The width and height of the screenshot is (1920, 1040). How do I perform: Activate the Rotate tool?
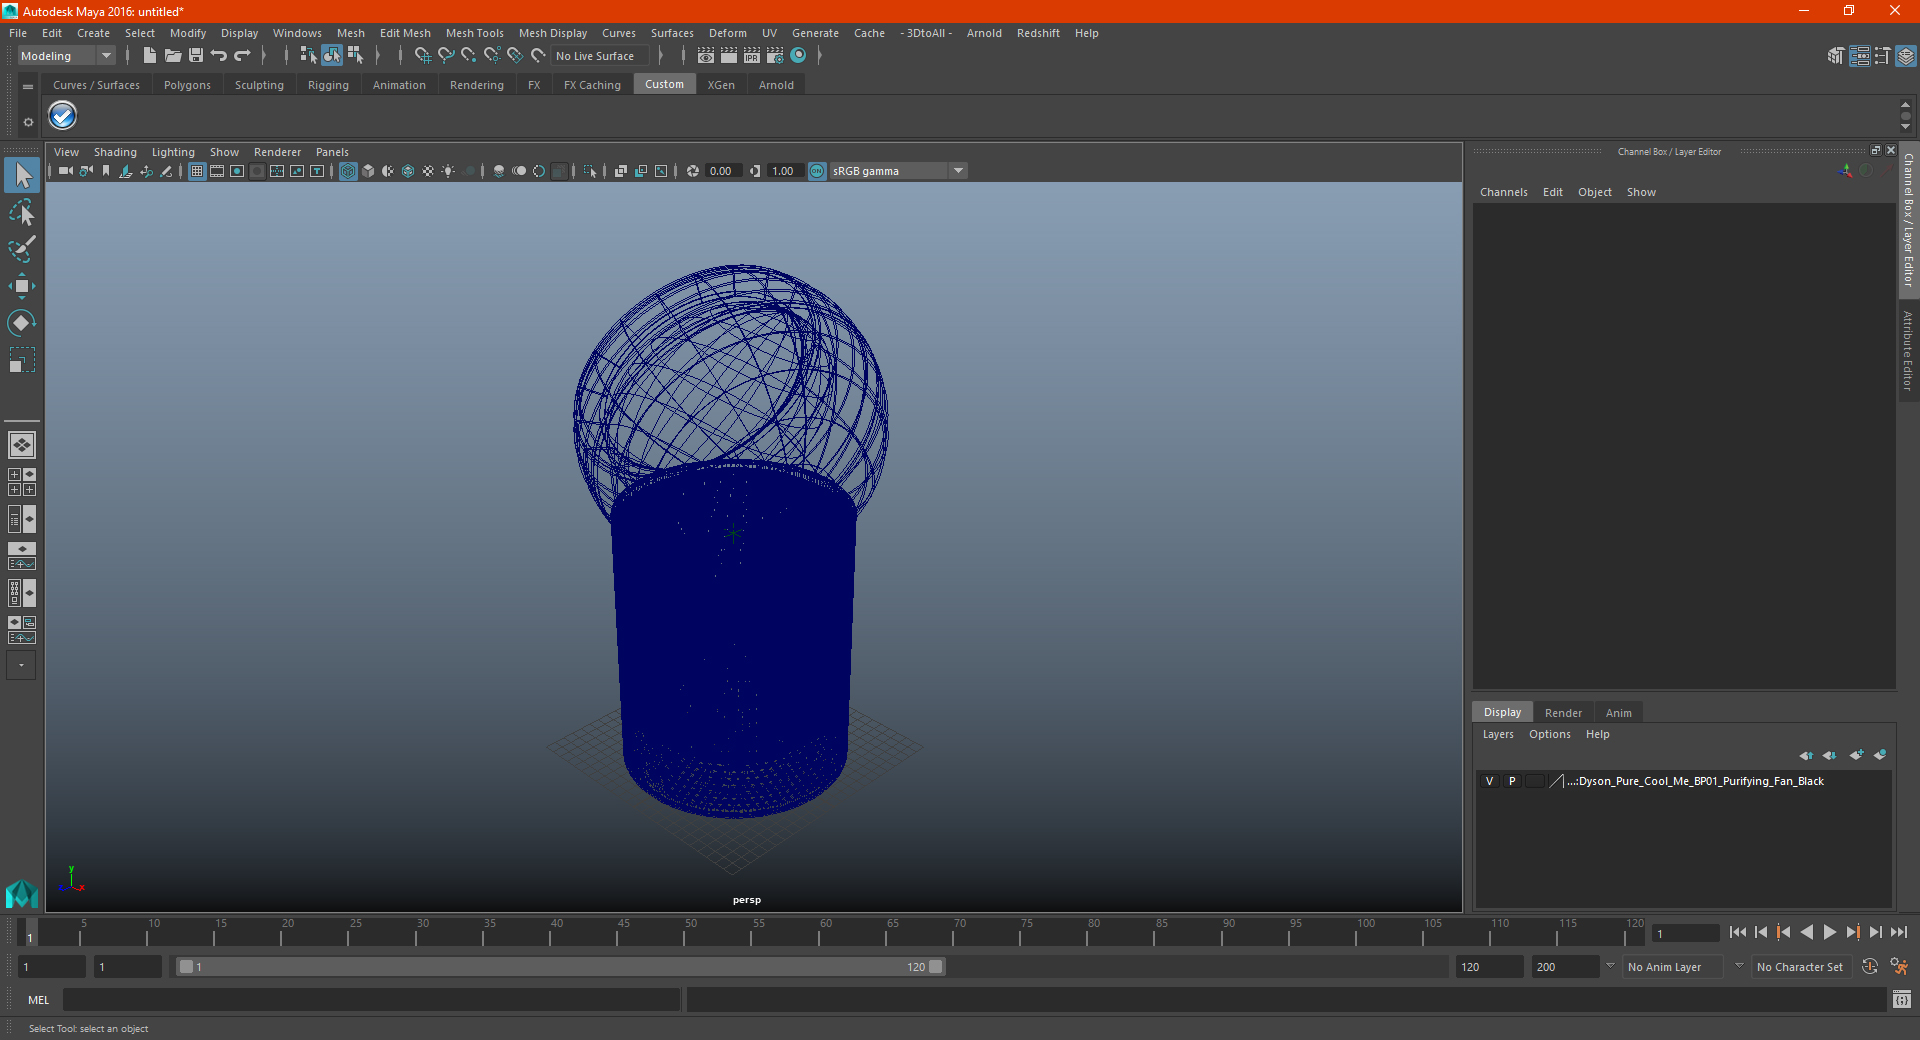pos(22,323)
